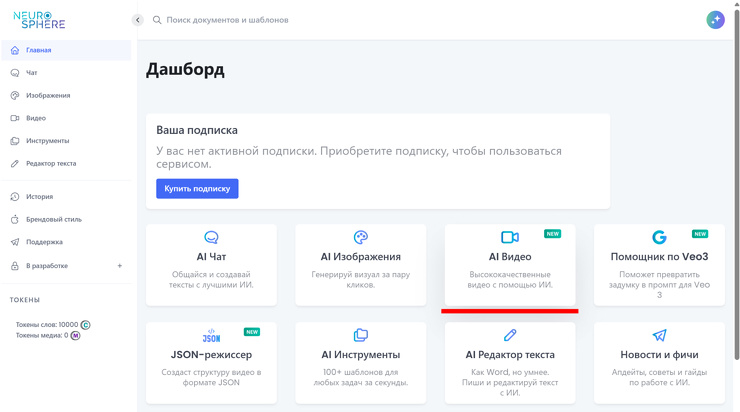Select Видео in the sidebar
This screenshot has height=412, width=740.
[36, 118]
